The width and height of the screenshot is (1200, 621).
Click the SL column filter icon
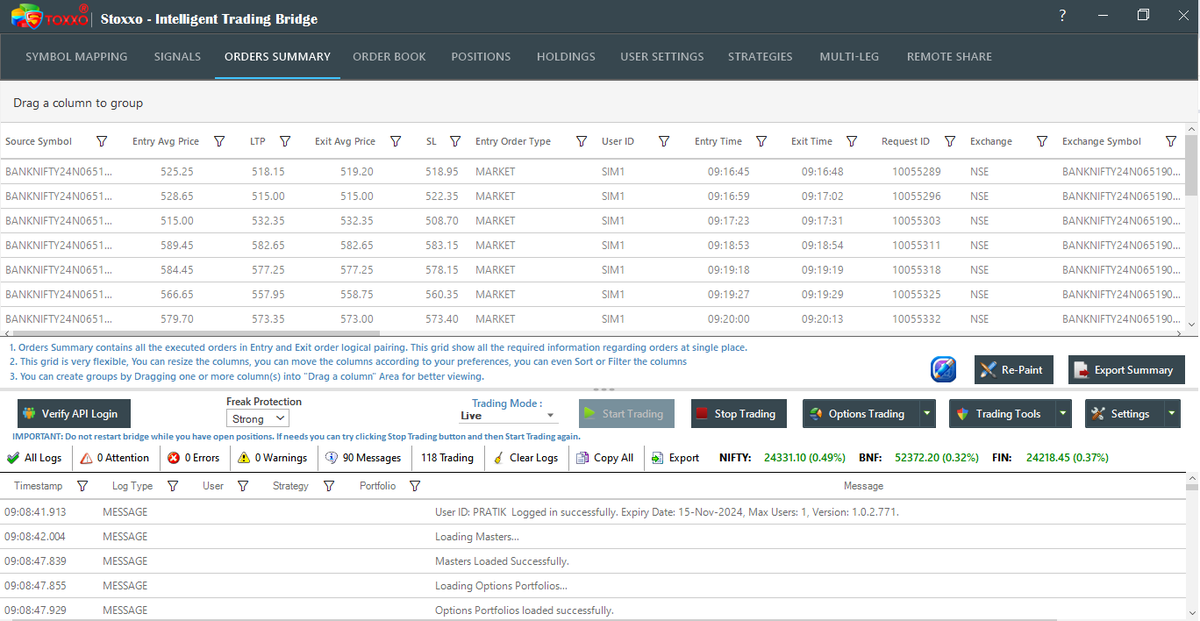(x=455, y=142)
